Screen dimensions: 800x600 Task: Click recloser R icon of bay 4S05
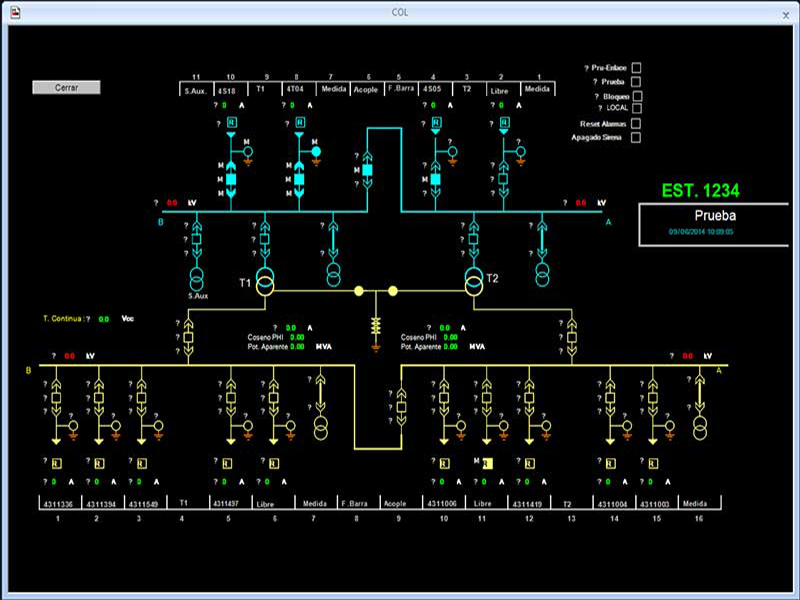click(436, 122)
